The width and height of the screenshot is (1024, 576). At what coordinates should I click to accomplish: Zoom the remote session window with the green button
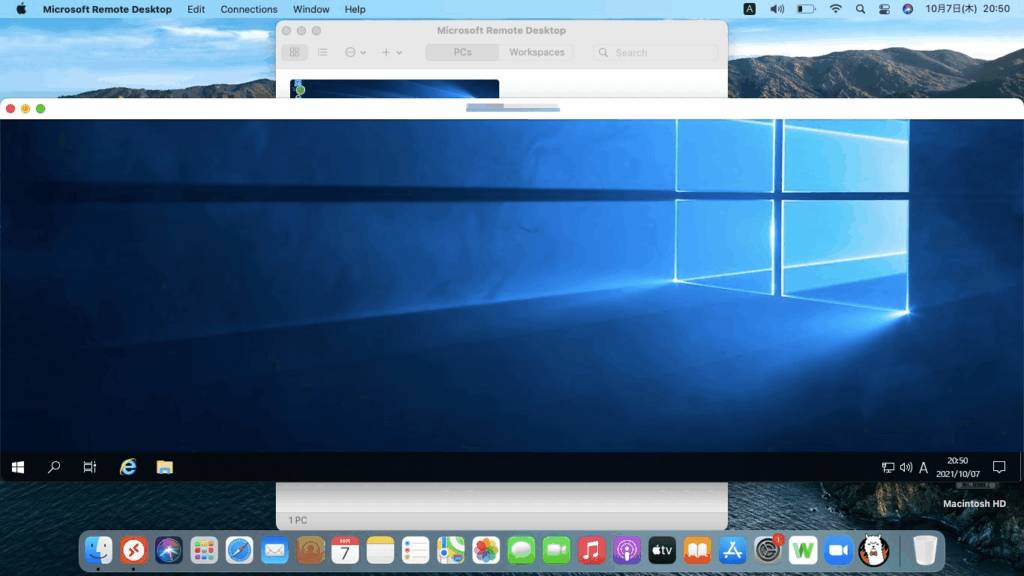point(40,108)
